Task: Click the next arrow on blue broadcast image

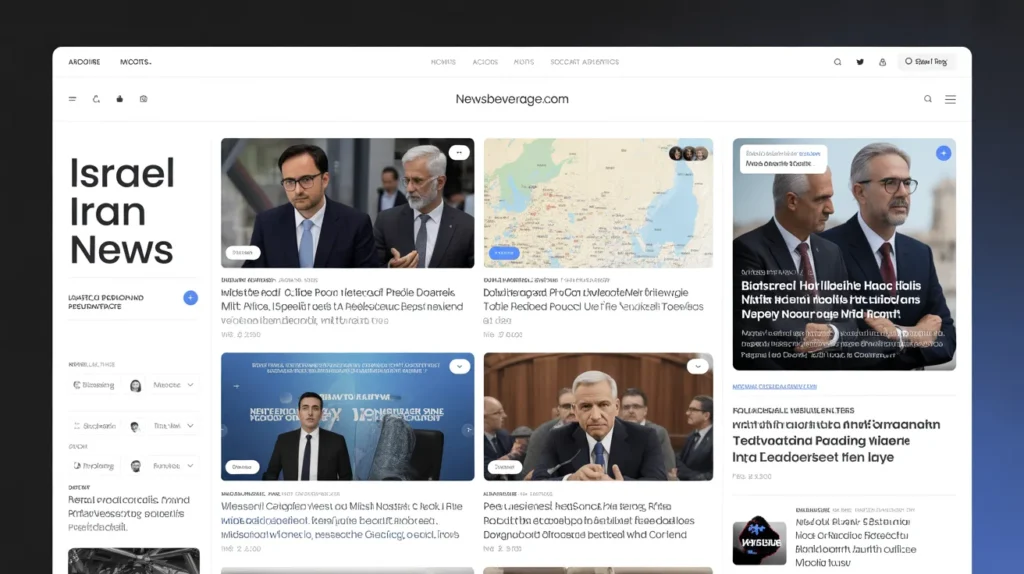Action: point(466,430)
